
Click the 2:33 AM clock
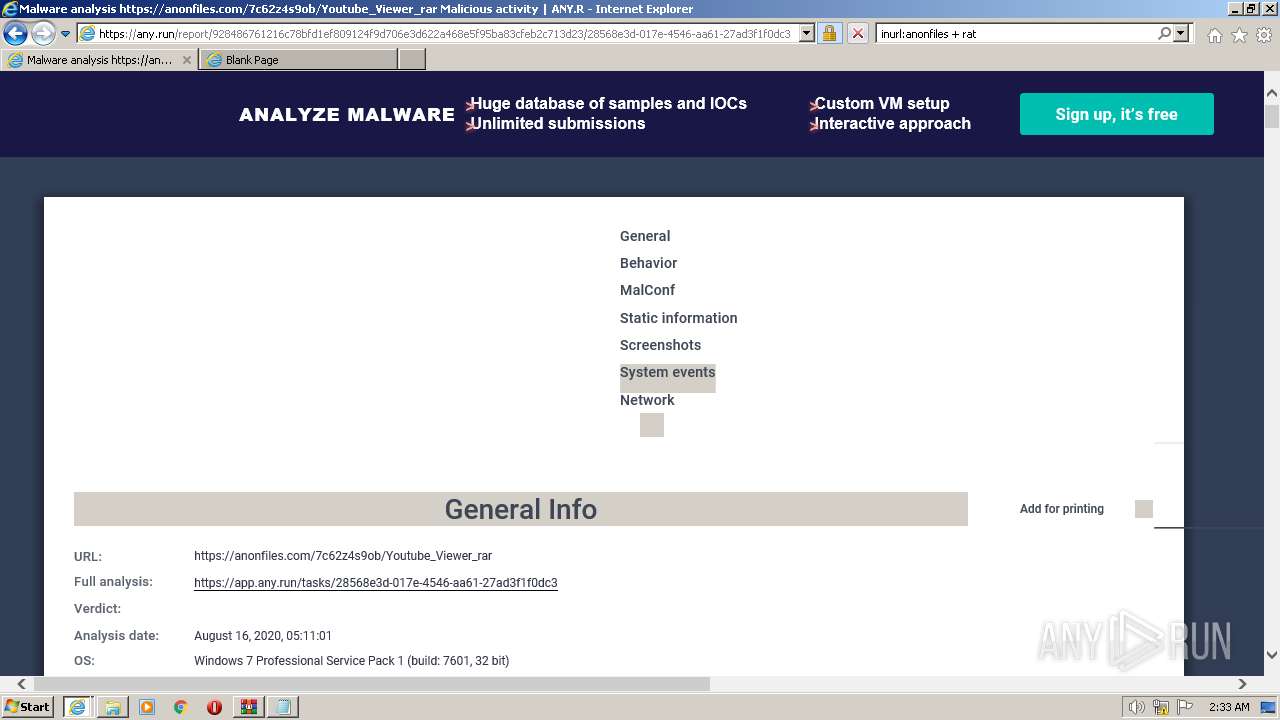1229,707
